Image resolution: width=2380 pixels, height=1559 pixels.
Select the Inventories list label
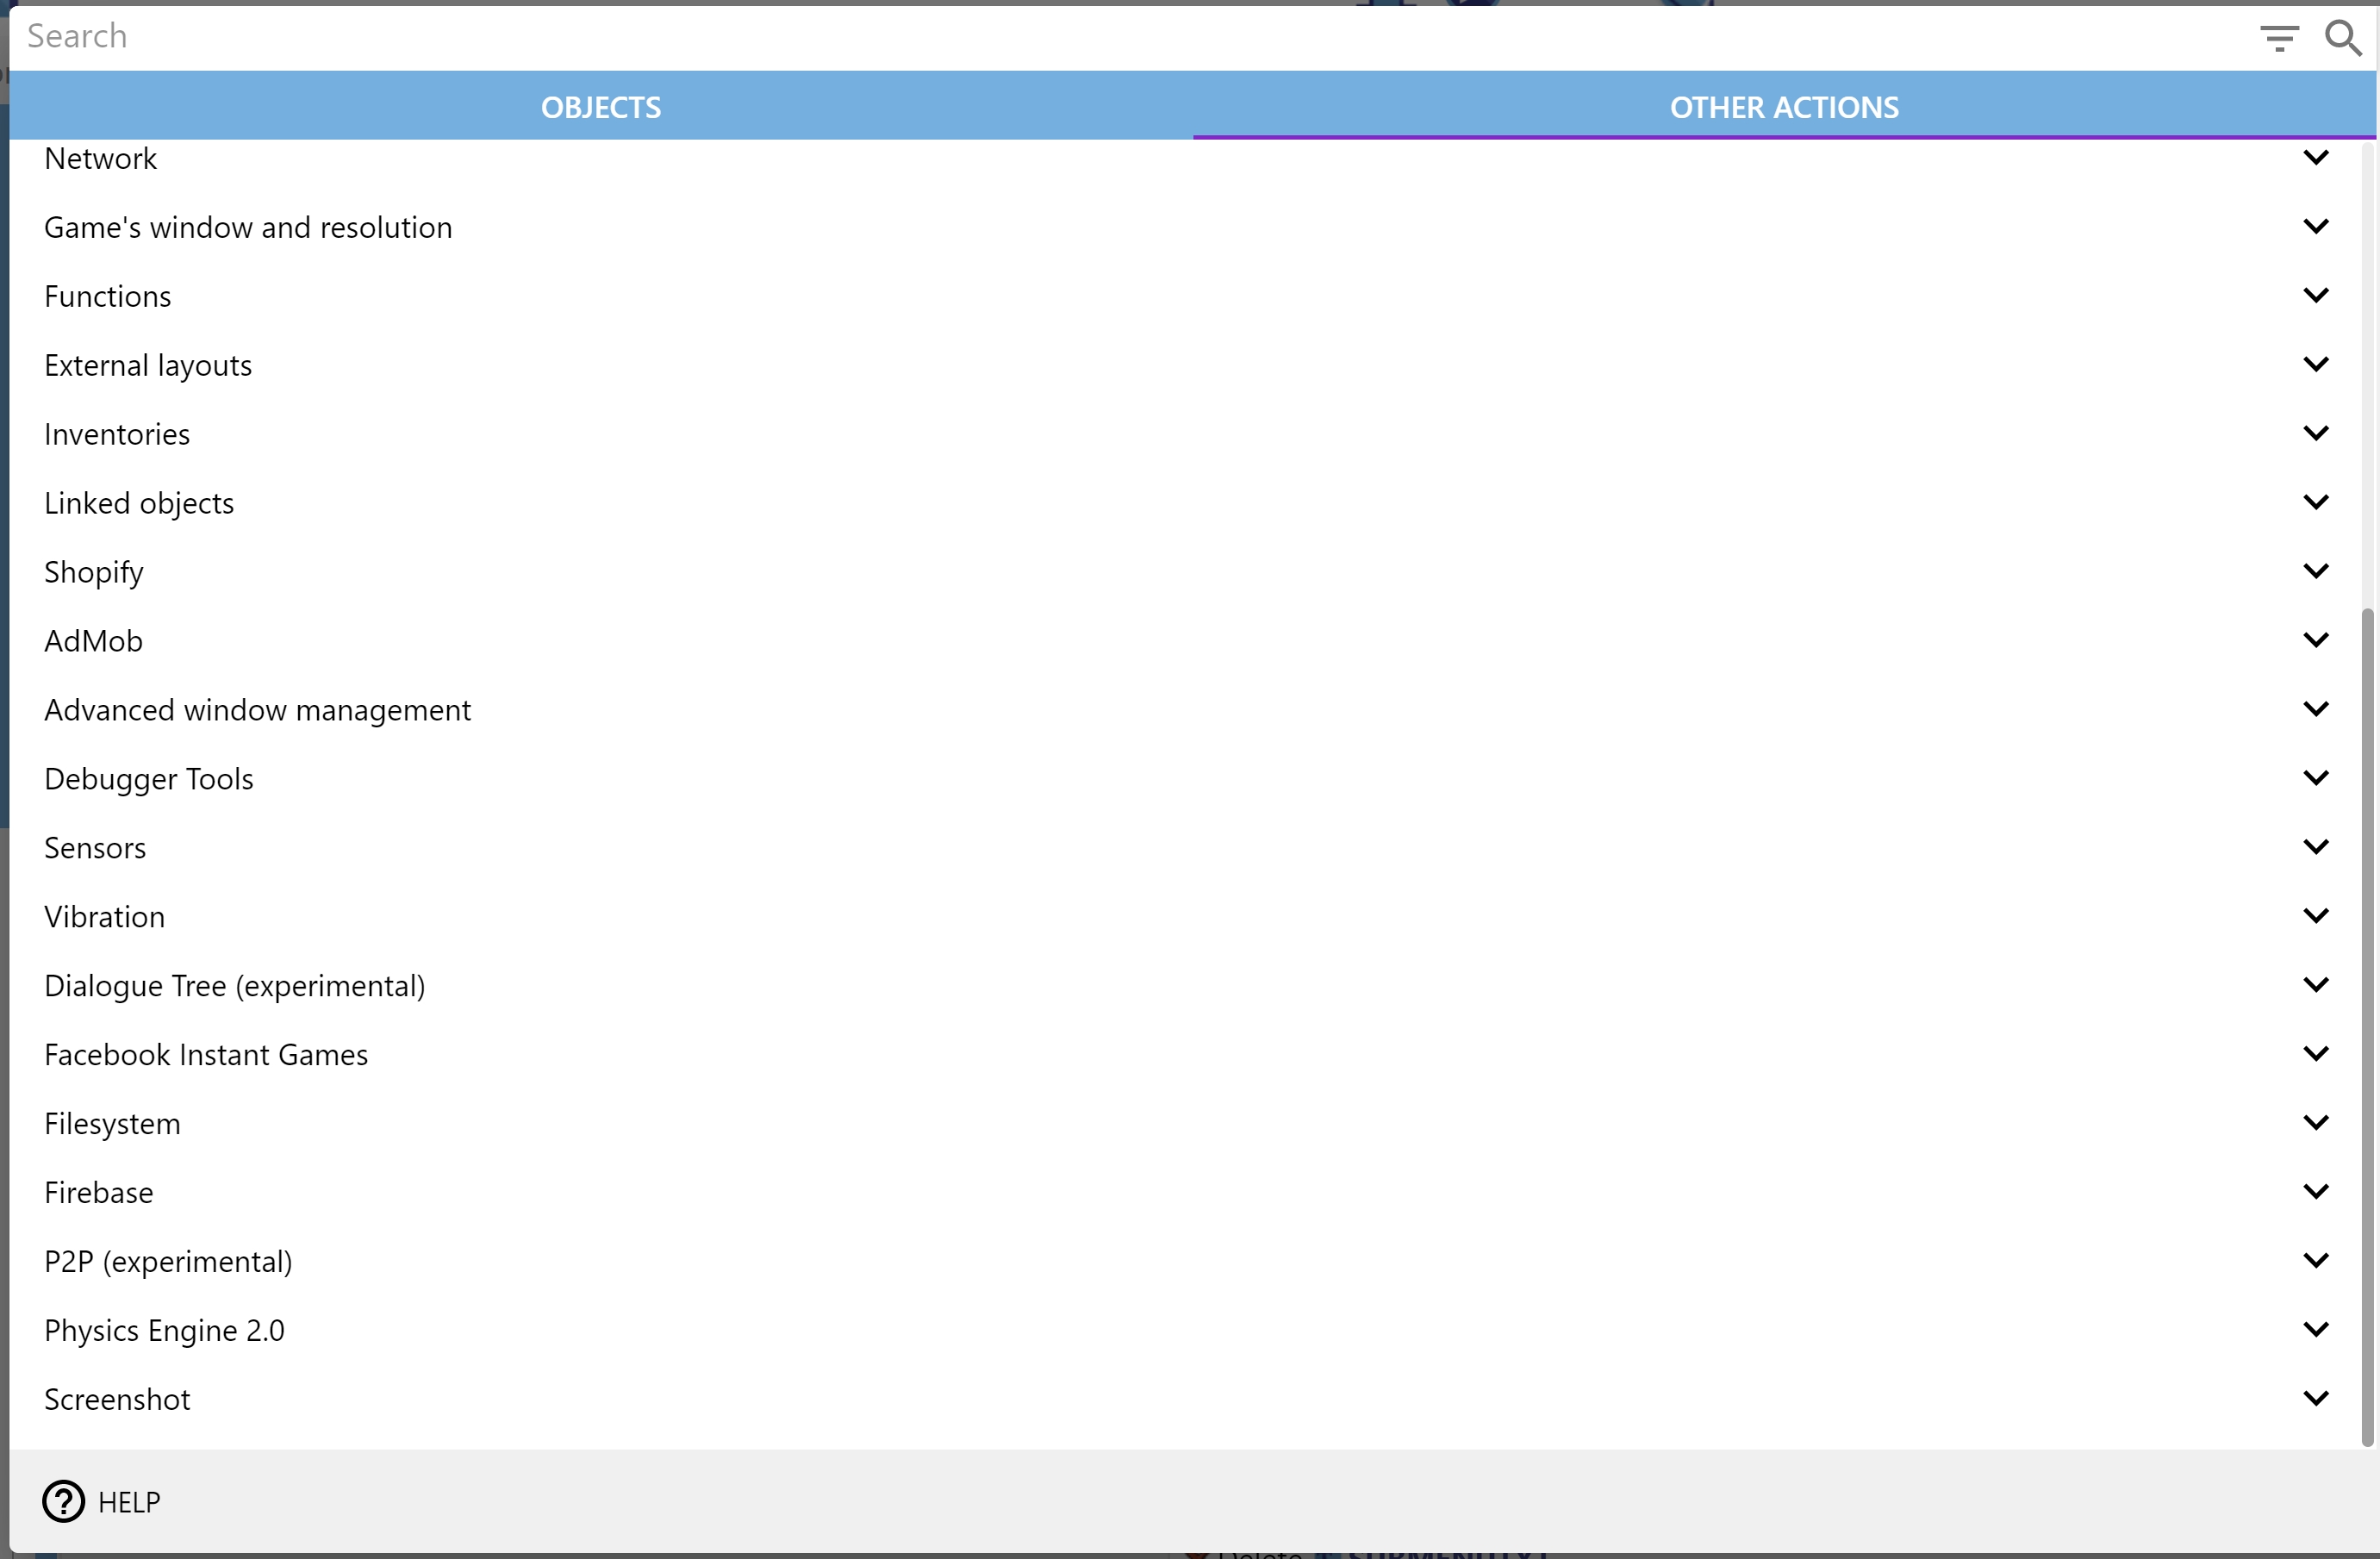[x=117, y=434]
